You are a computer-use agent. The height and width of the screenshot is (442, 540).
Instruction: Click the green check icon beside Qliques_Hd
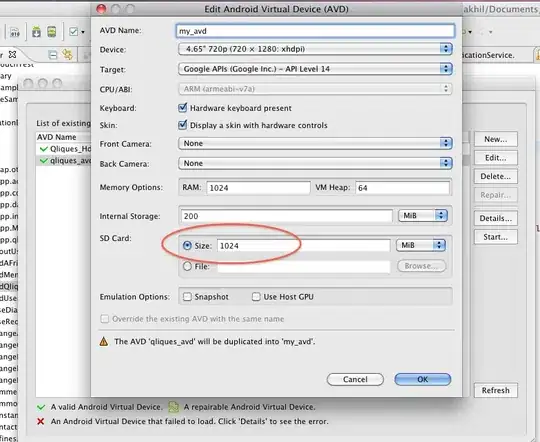point(44,149)
